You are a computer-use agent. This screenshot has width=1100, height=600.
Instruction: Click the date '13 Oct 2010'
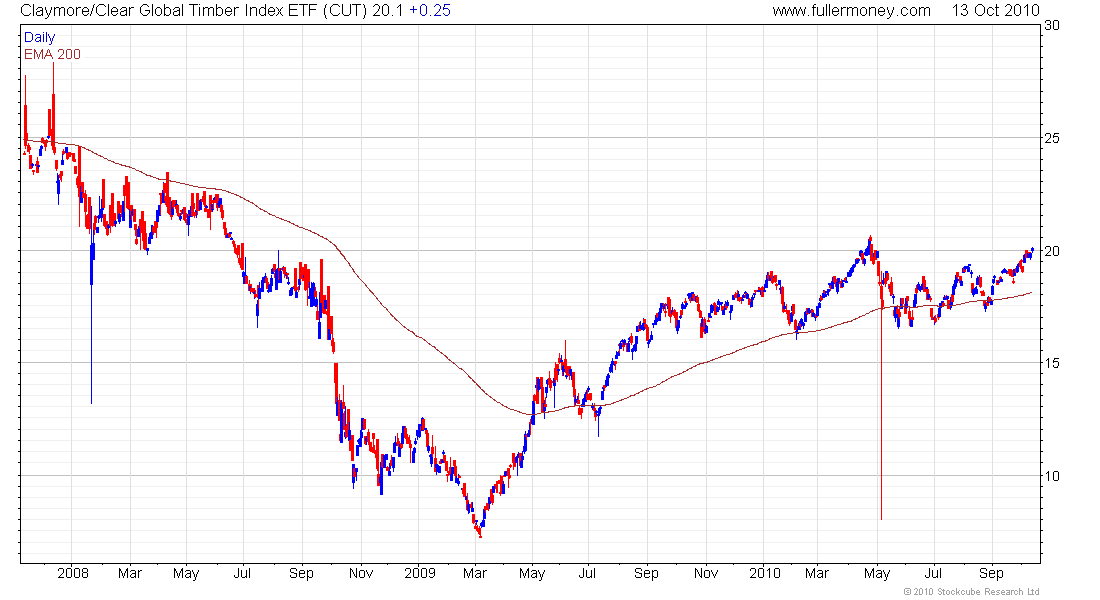tap(995, 11)
